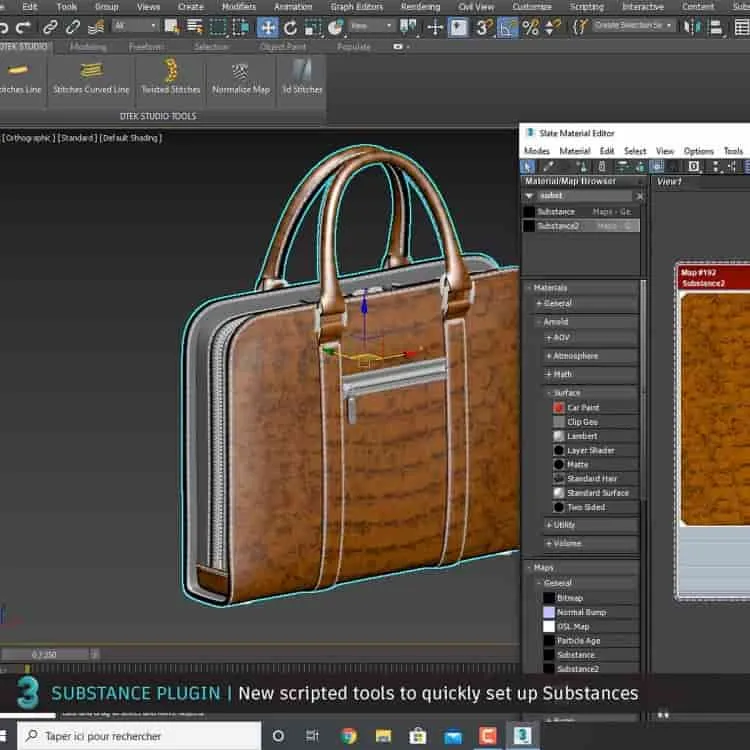Click the [Default Shading] viewport label
Viewport: 750px width, 750px height.
coord(131,138)
